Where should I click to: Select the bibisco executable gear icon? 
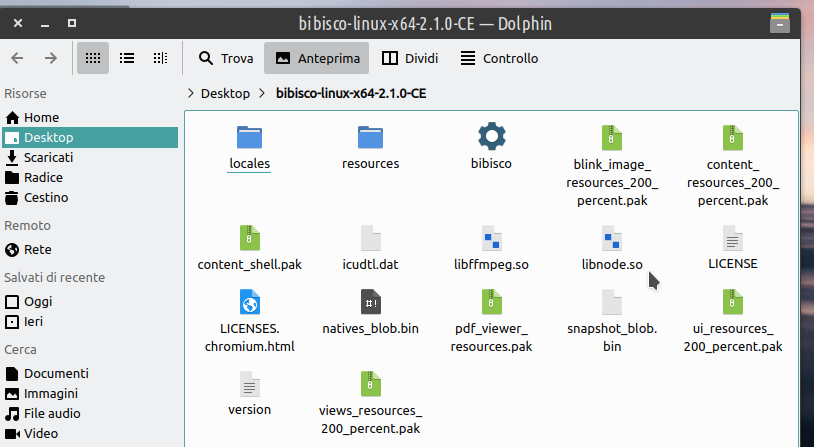tap(492, 136)
